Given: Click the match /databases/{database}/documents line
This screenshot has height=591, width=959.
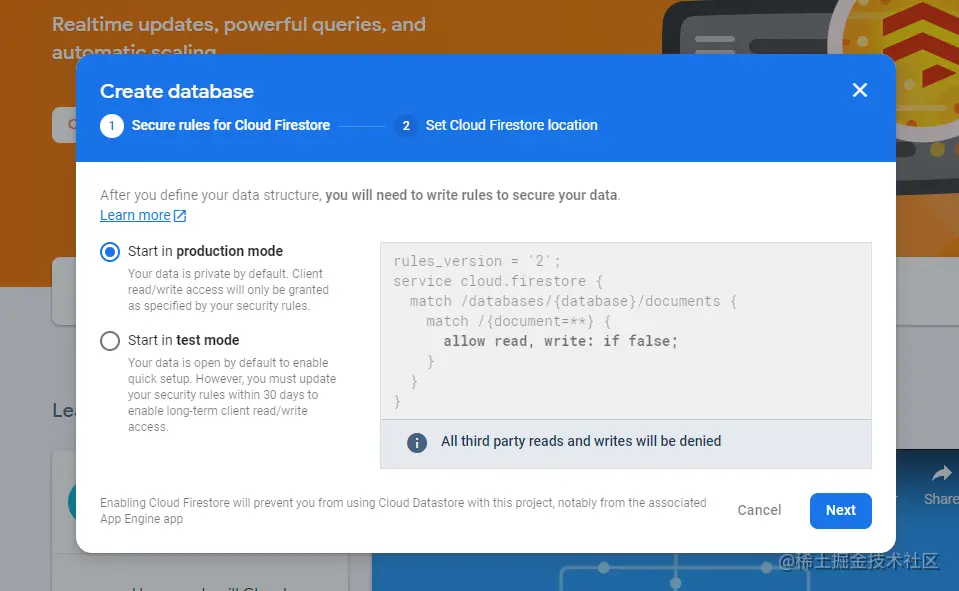Looking at the screenshot, I should point(573,302).
